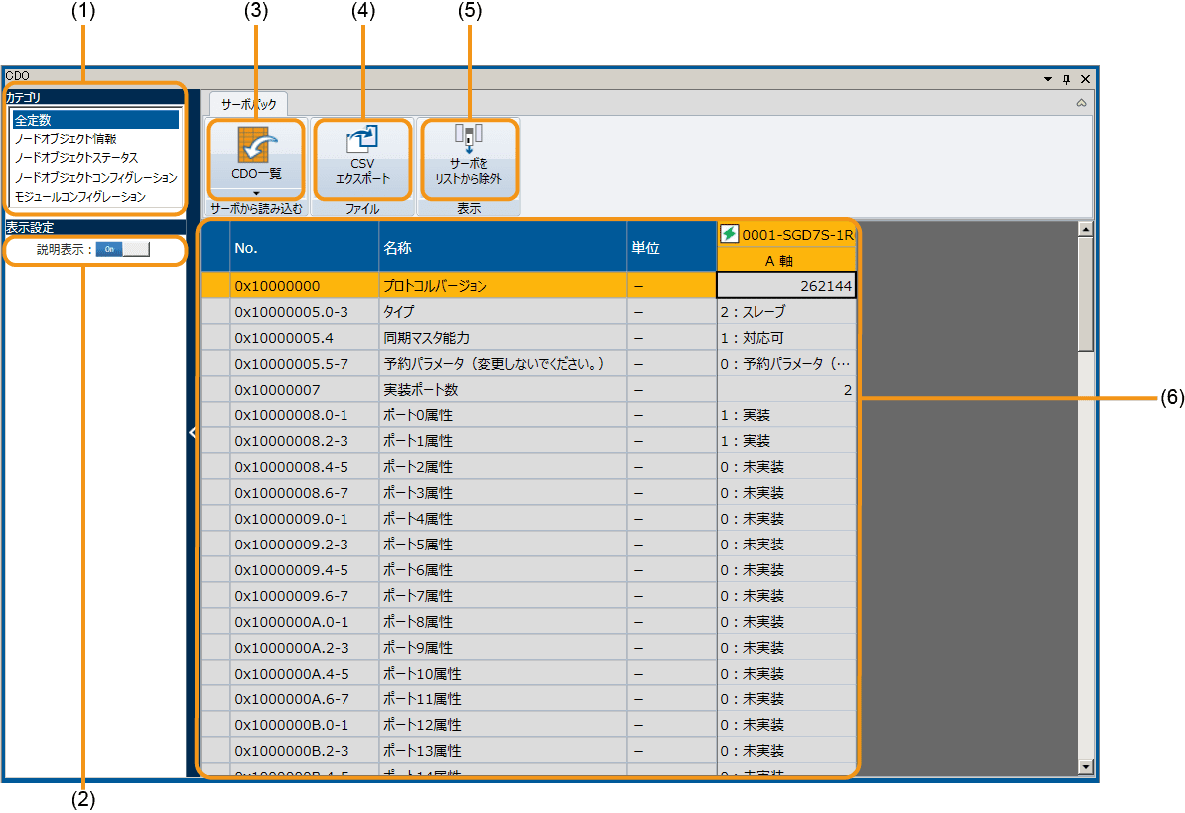Image resolution: width=1185 pixels, height=813 pixels.
Task: Collapse the left panel with the splitter arrow
Action: (192, 432)
